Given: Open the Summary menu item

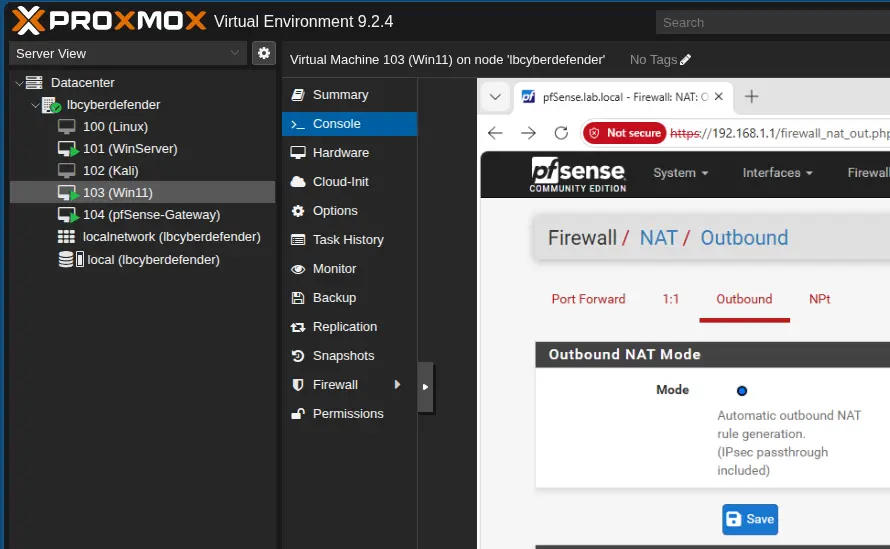Looking at the screenshot, I should pos(350,95).
